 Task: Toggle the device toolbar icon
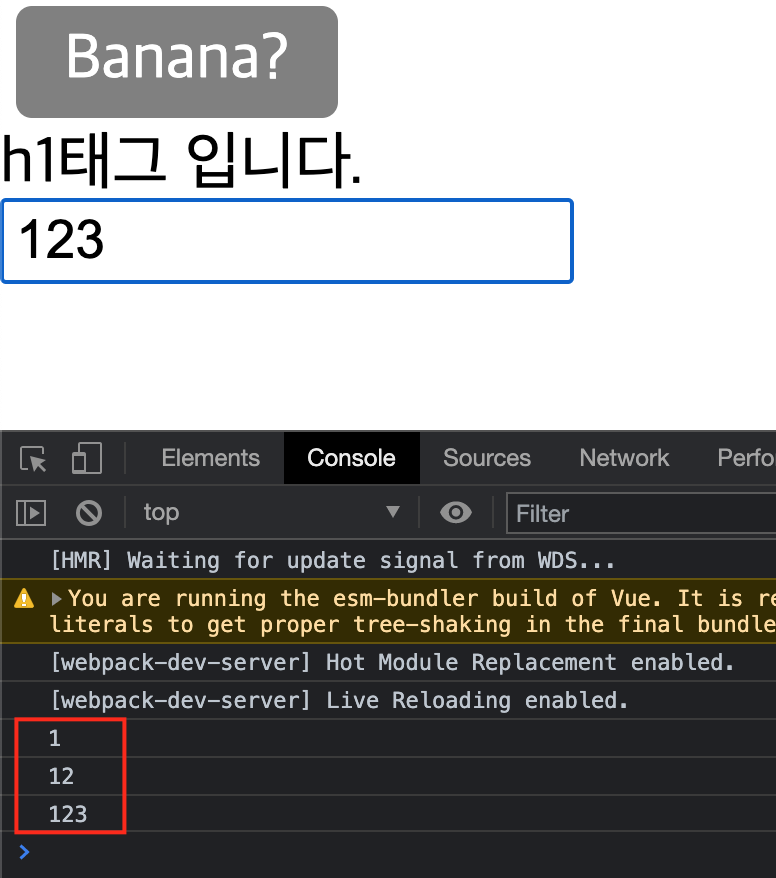pos(87,458)
